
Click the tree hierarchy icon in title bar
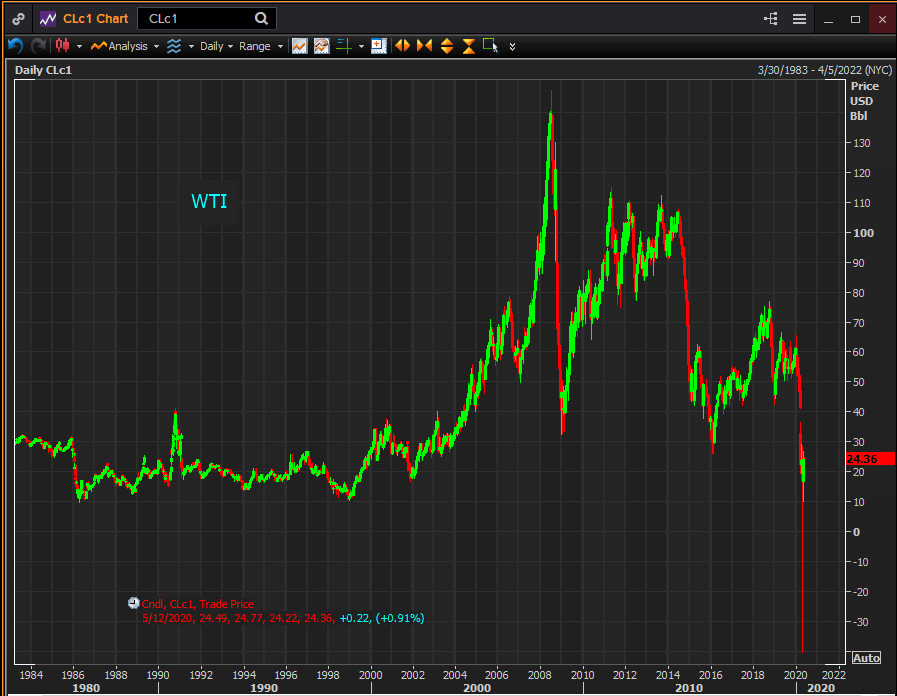pyautogui.click(x=771, y=19)
